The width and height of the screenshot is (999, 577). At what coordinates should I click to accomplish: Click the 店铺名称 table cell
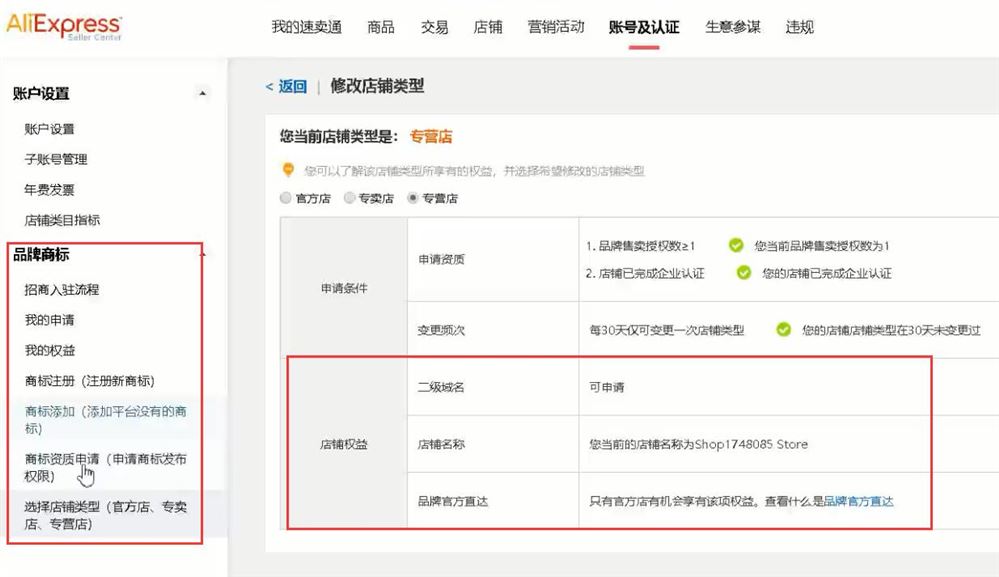[493, 444]
